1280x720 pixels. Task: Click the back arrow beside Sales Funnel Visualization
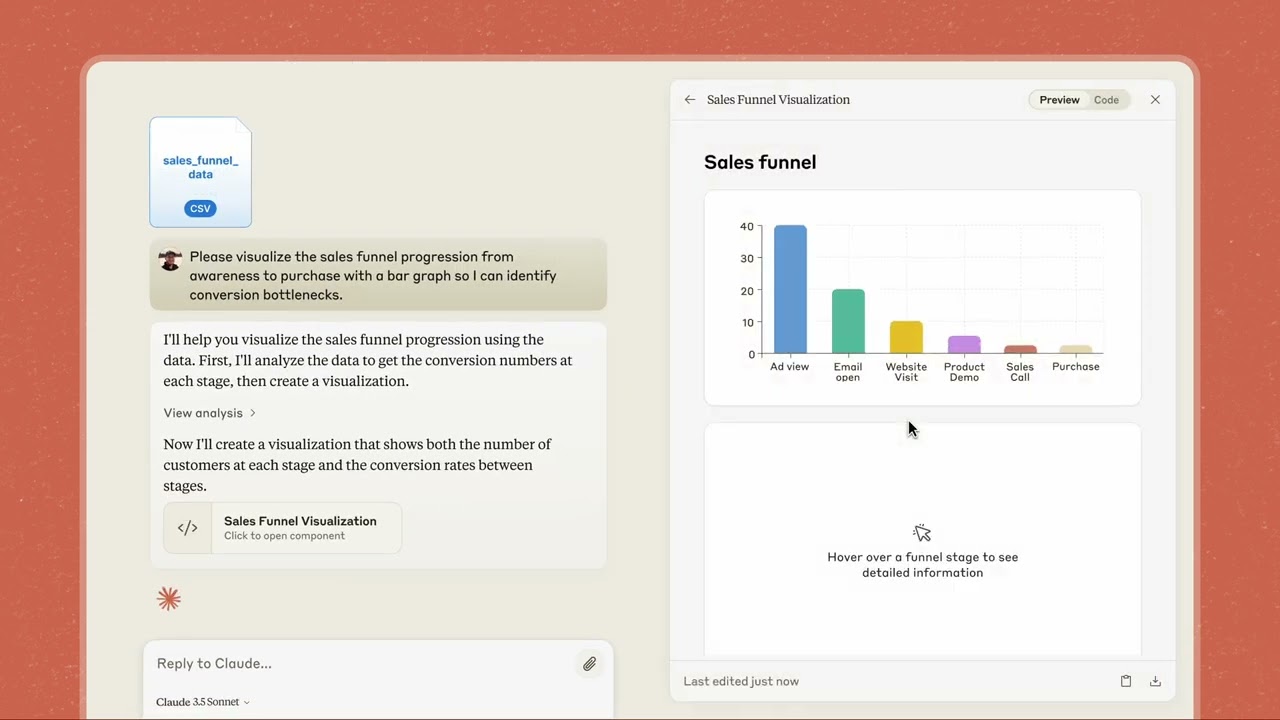point(689,100)
